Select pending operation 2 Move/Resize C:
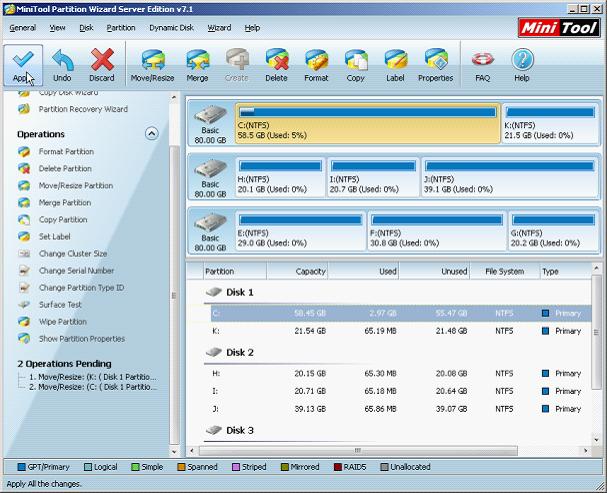The height and width of the screenshot is (493, 607). [93, 387]
